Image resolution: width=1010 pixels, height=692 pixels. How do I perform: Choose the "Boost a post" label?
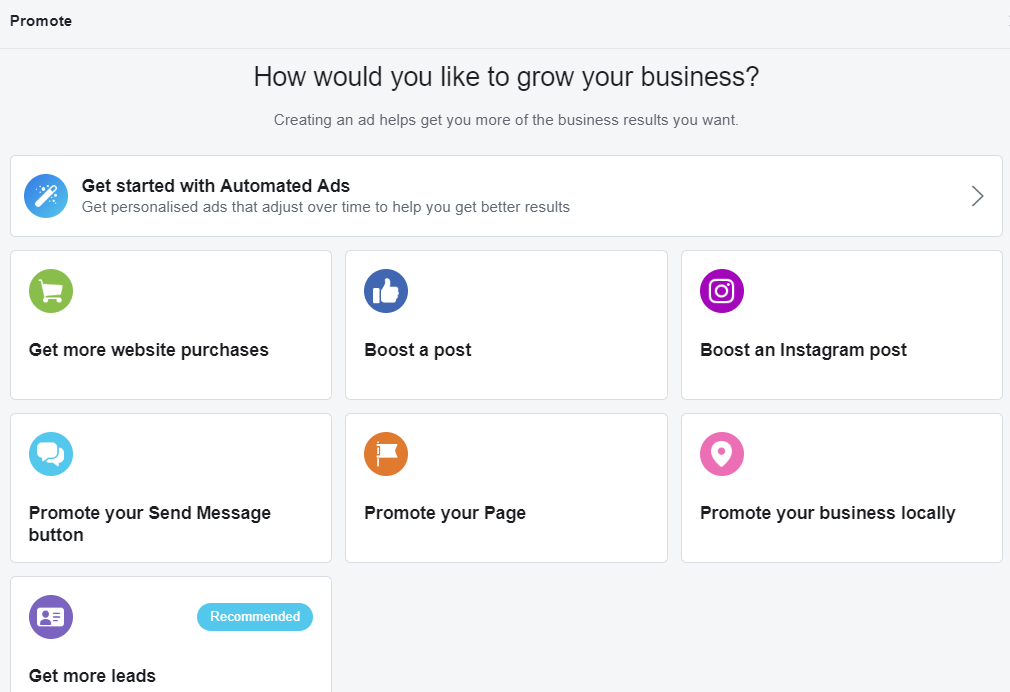click(418, 350)
